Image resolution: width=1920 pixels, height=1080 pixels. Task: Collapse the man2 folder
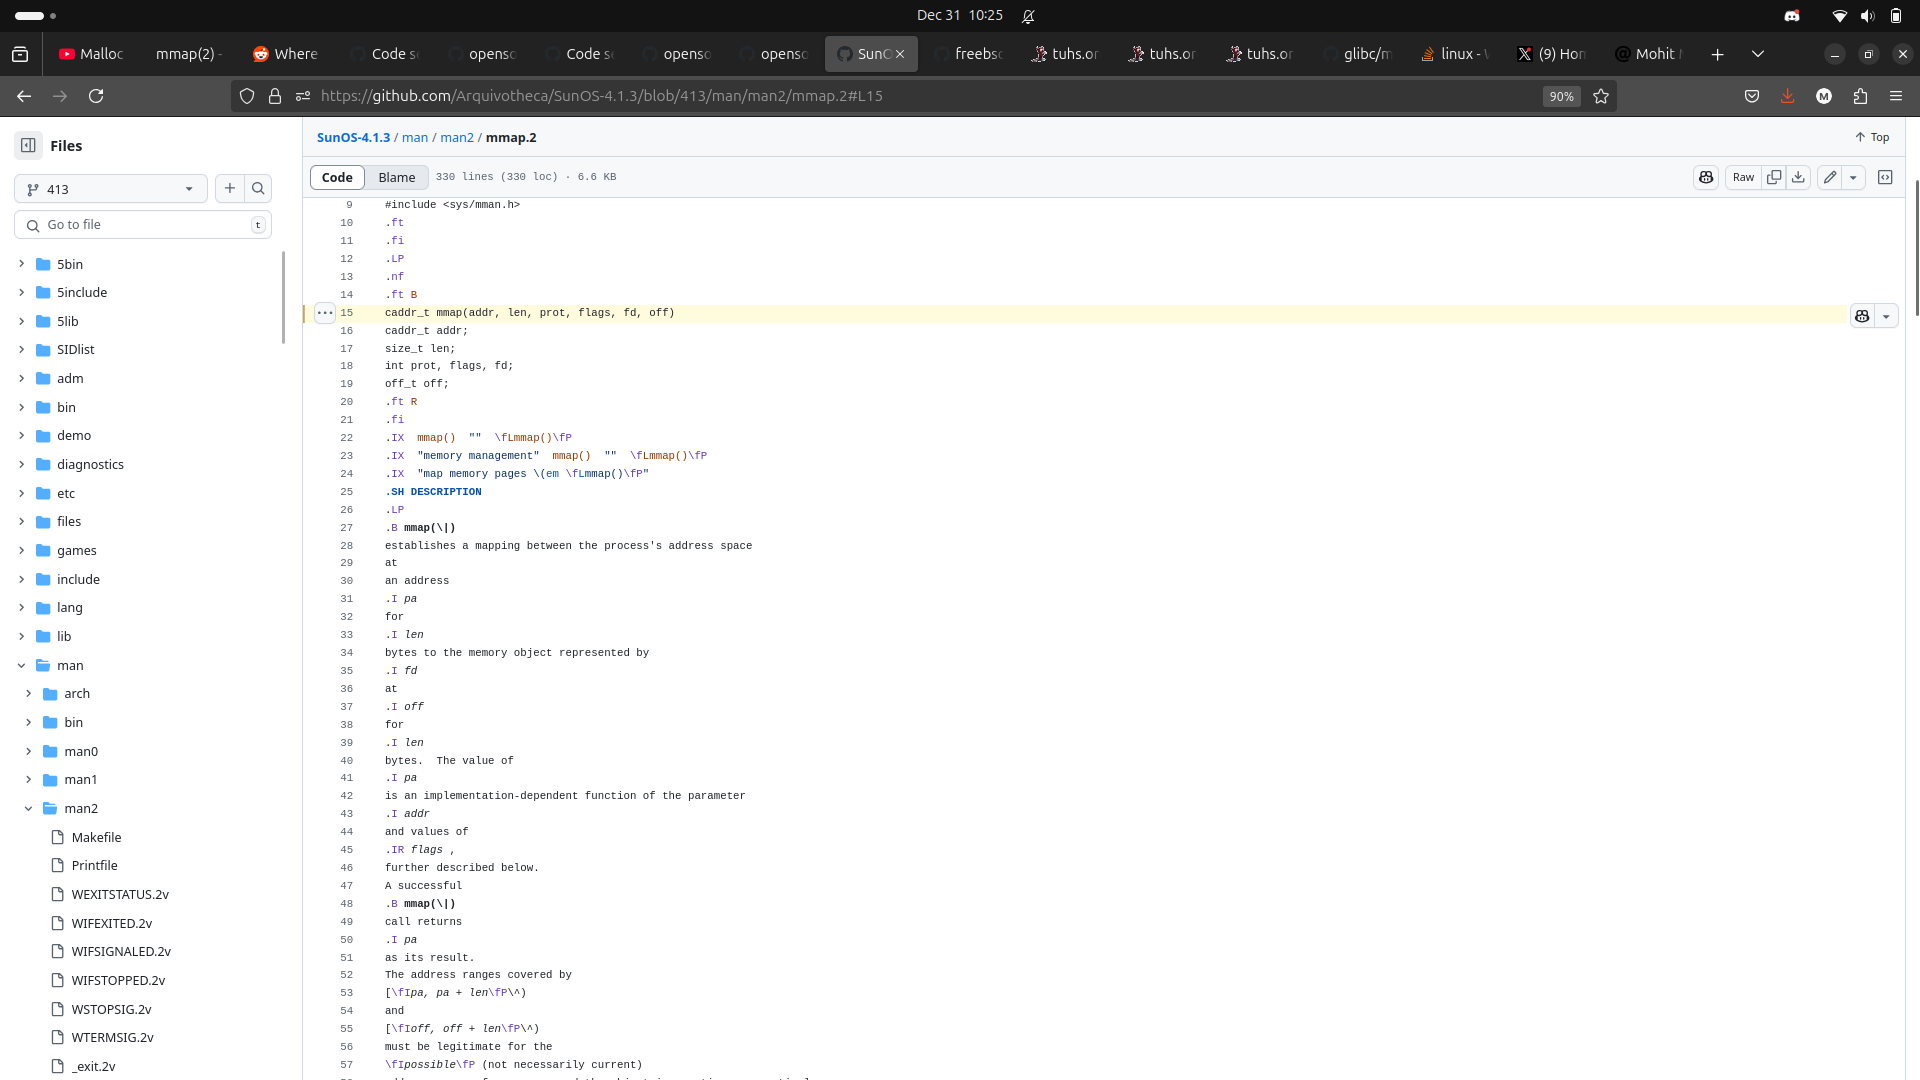[28, 808]
